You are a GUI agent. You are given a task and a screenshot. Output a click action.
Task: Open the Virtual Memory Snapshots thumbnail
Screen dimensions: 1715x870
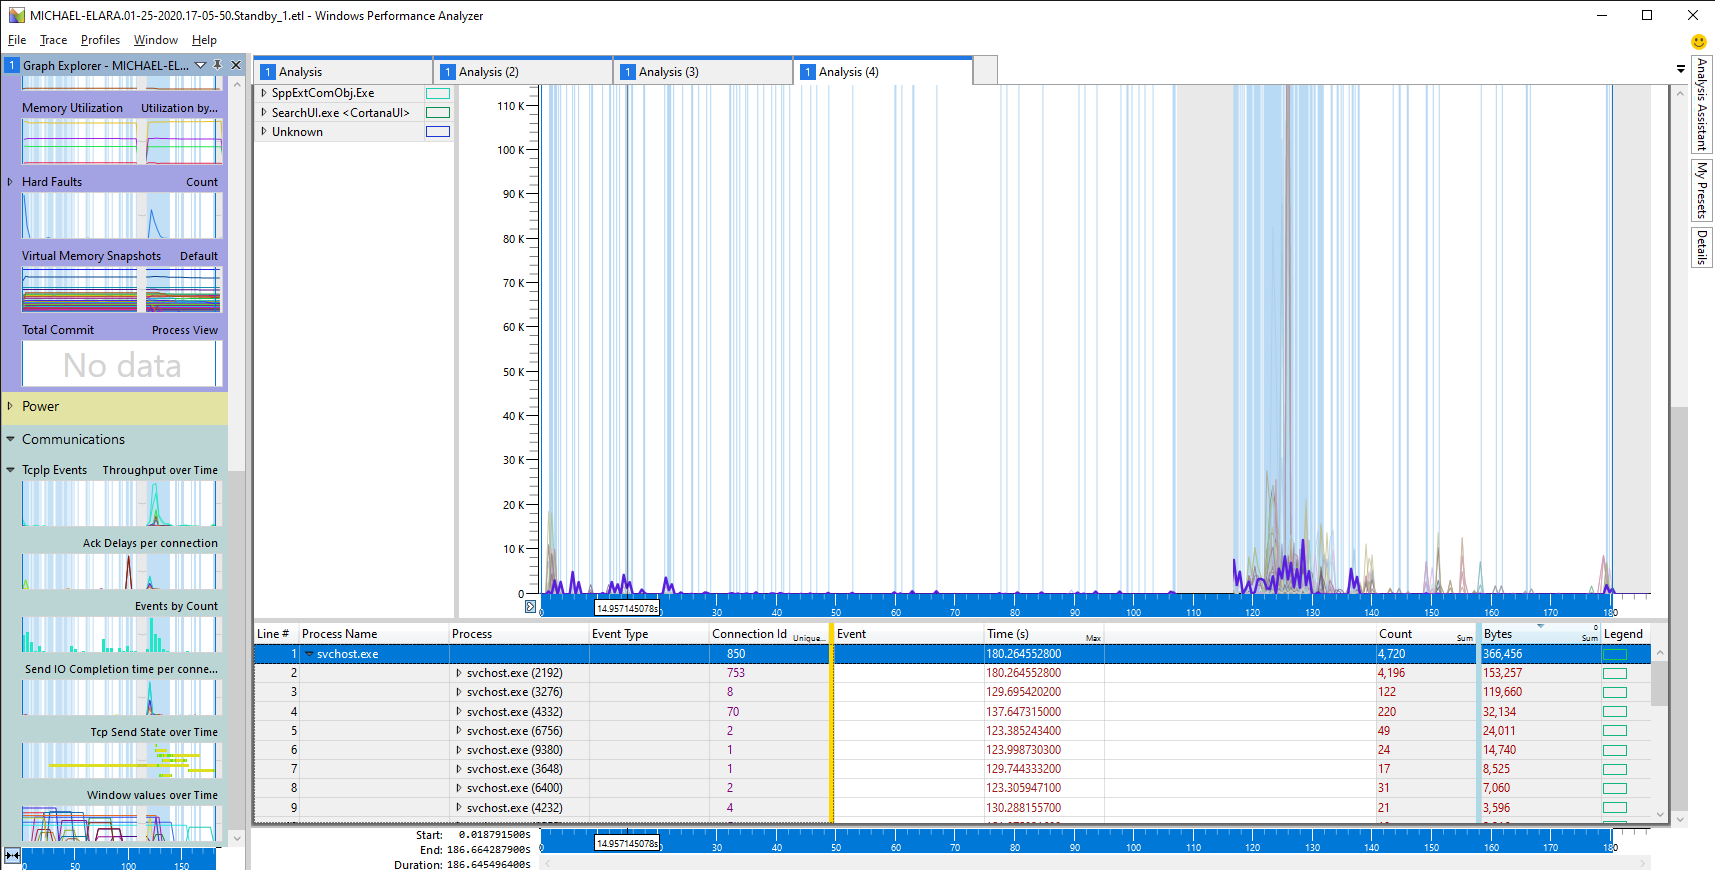[120, 289]
